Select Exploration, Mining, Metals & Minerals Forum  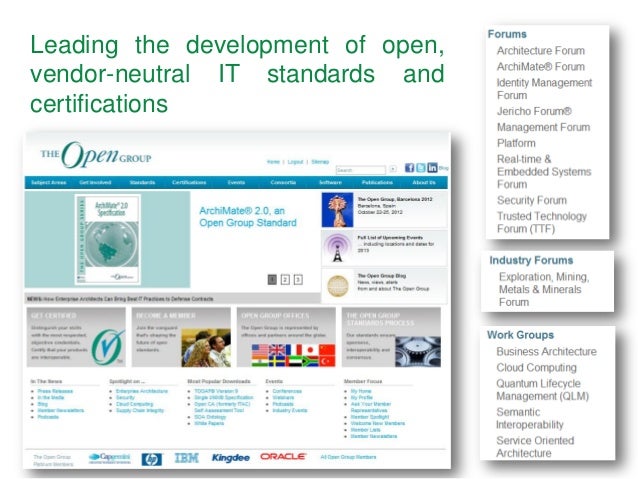coord(544,289)
